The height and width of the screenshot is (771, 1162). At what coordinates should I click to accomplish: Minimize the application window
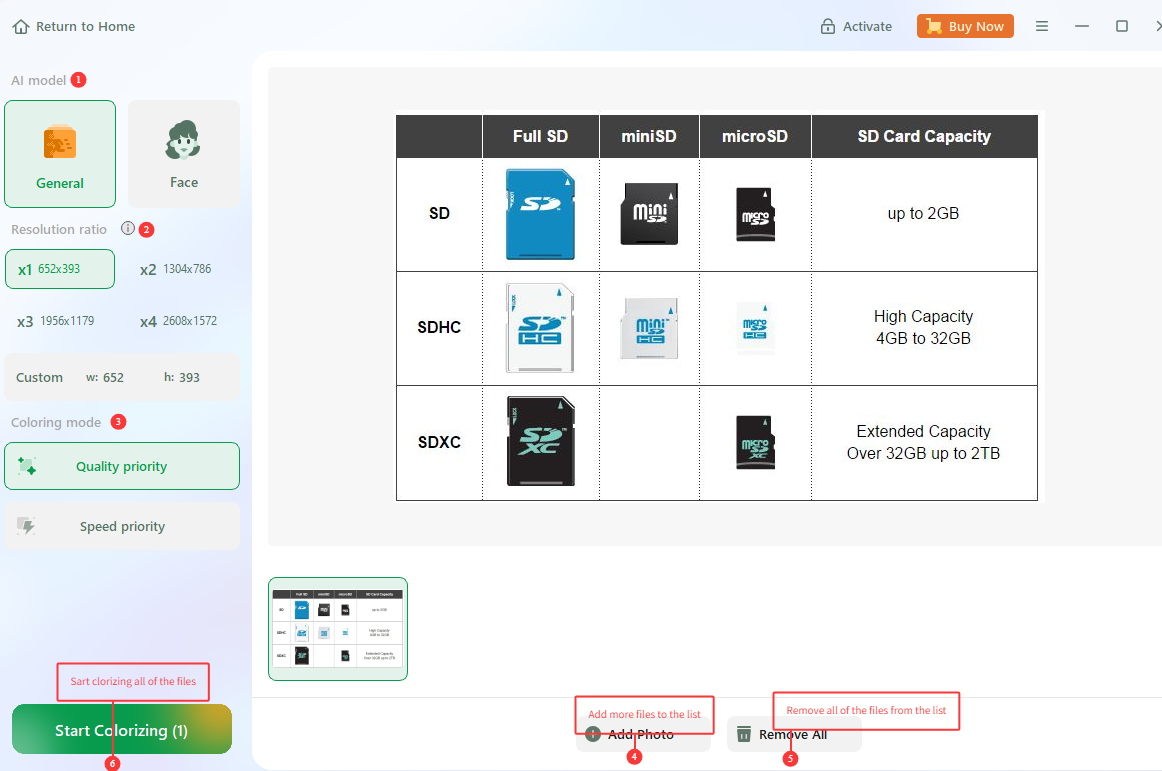click(1082, 26)
